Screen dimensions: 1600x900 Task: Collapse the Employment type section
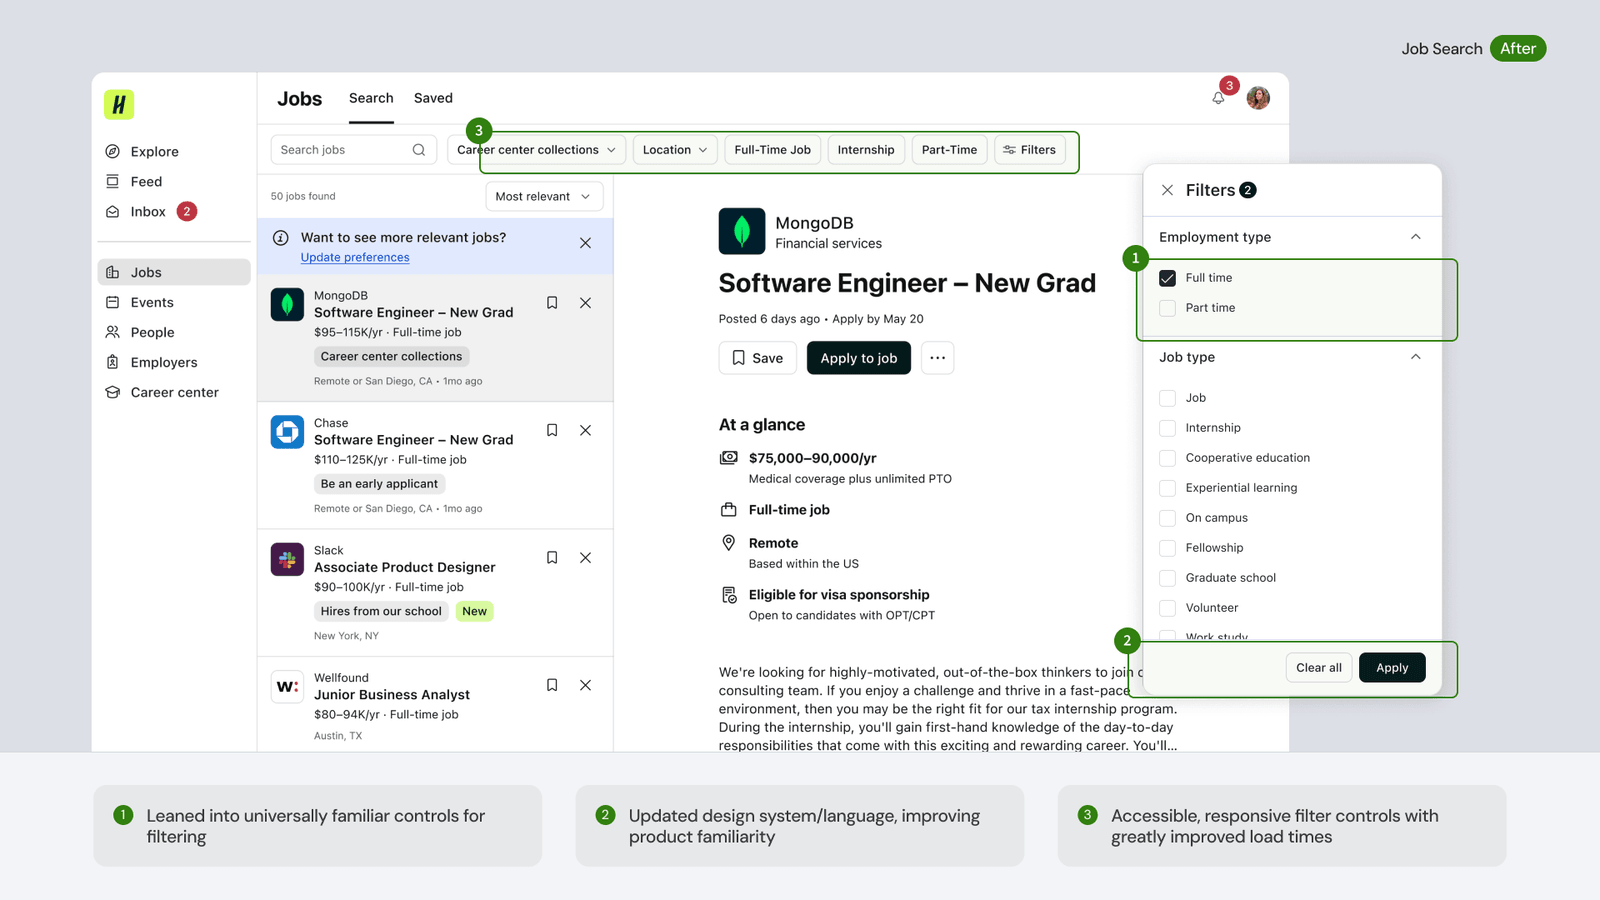[x=1415, y=237]
